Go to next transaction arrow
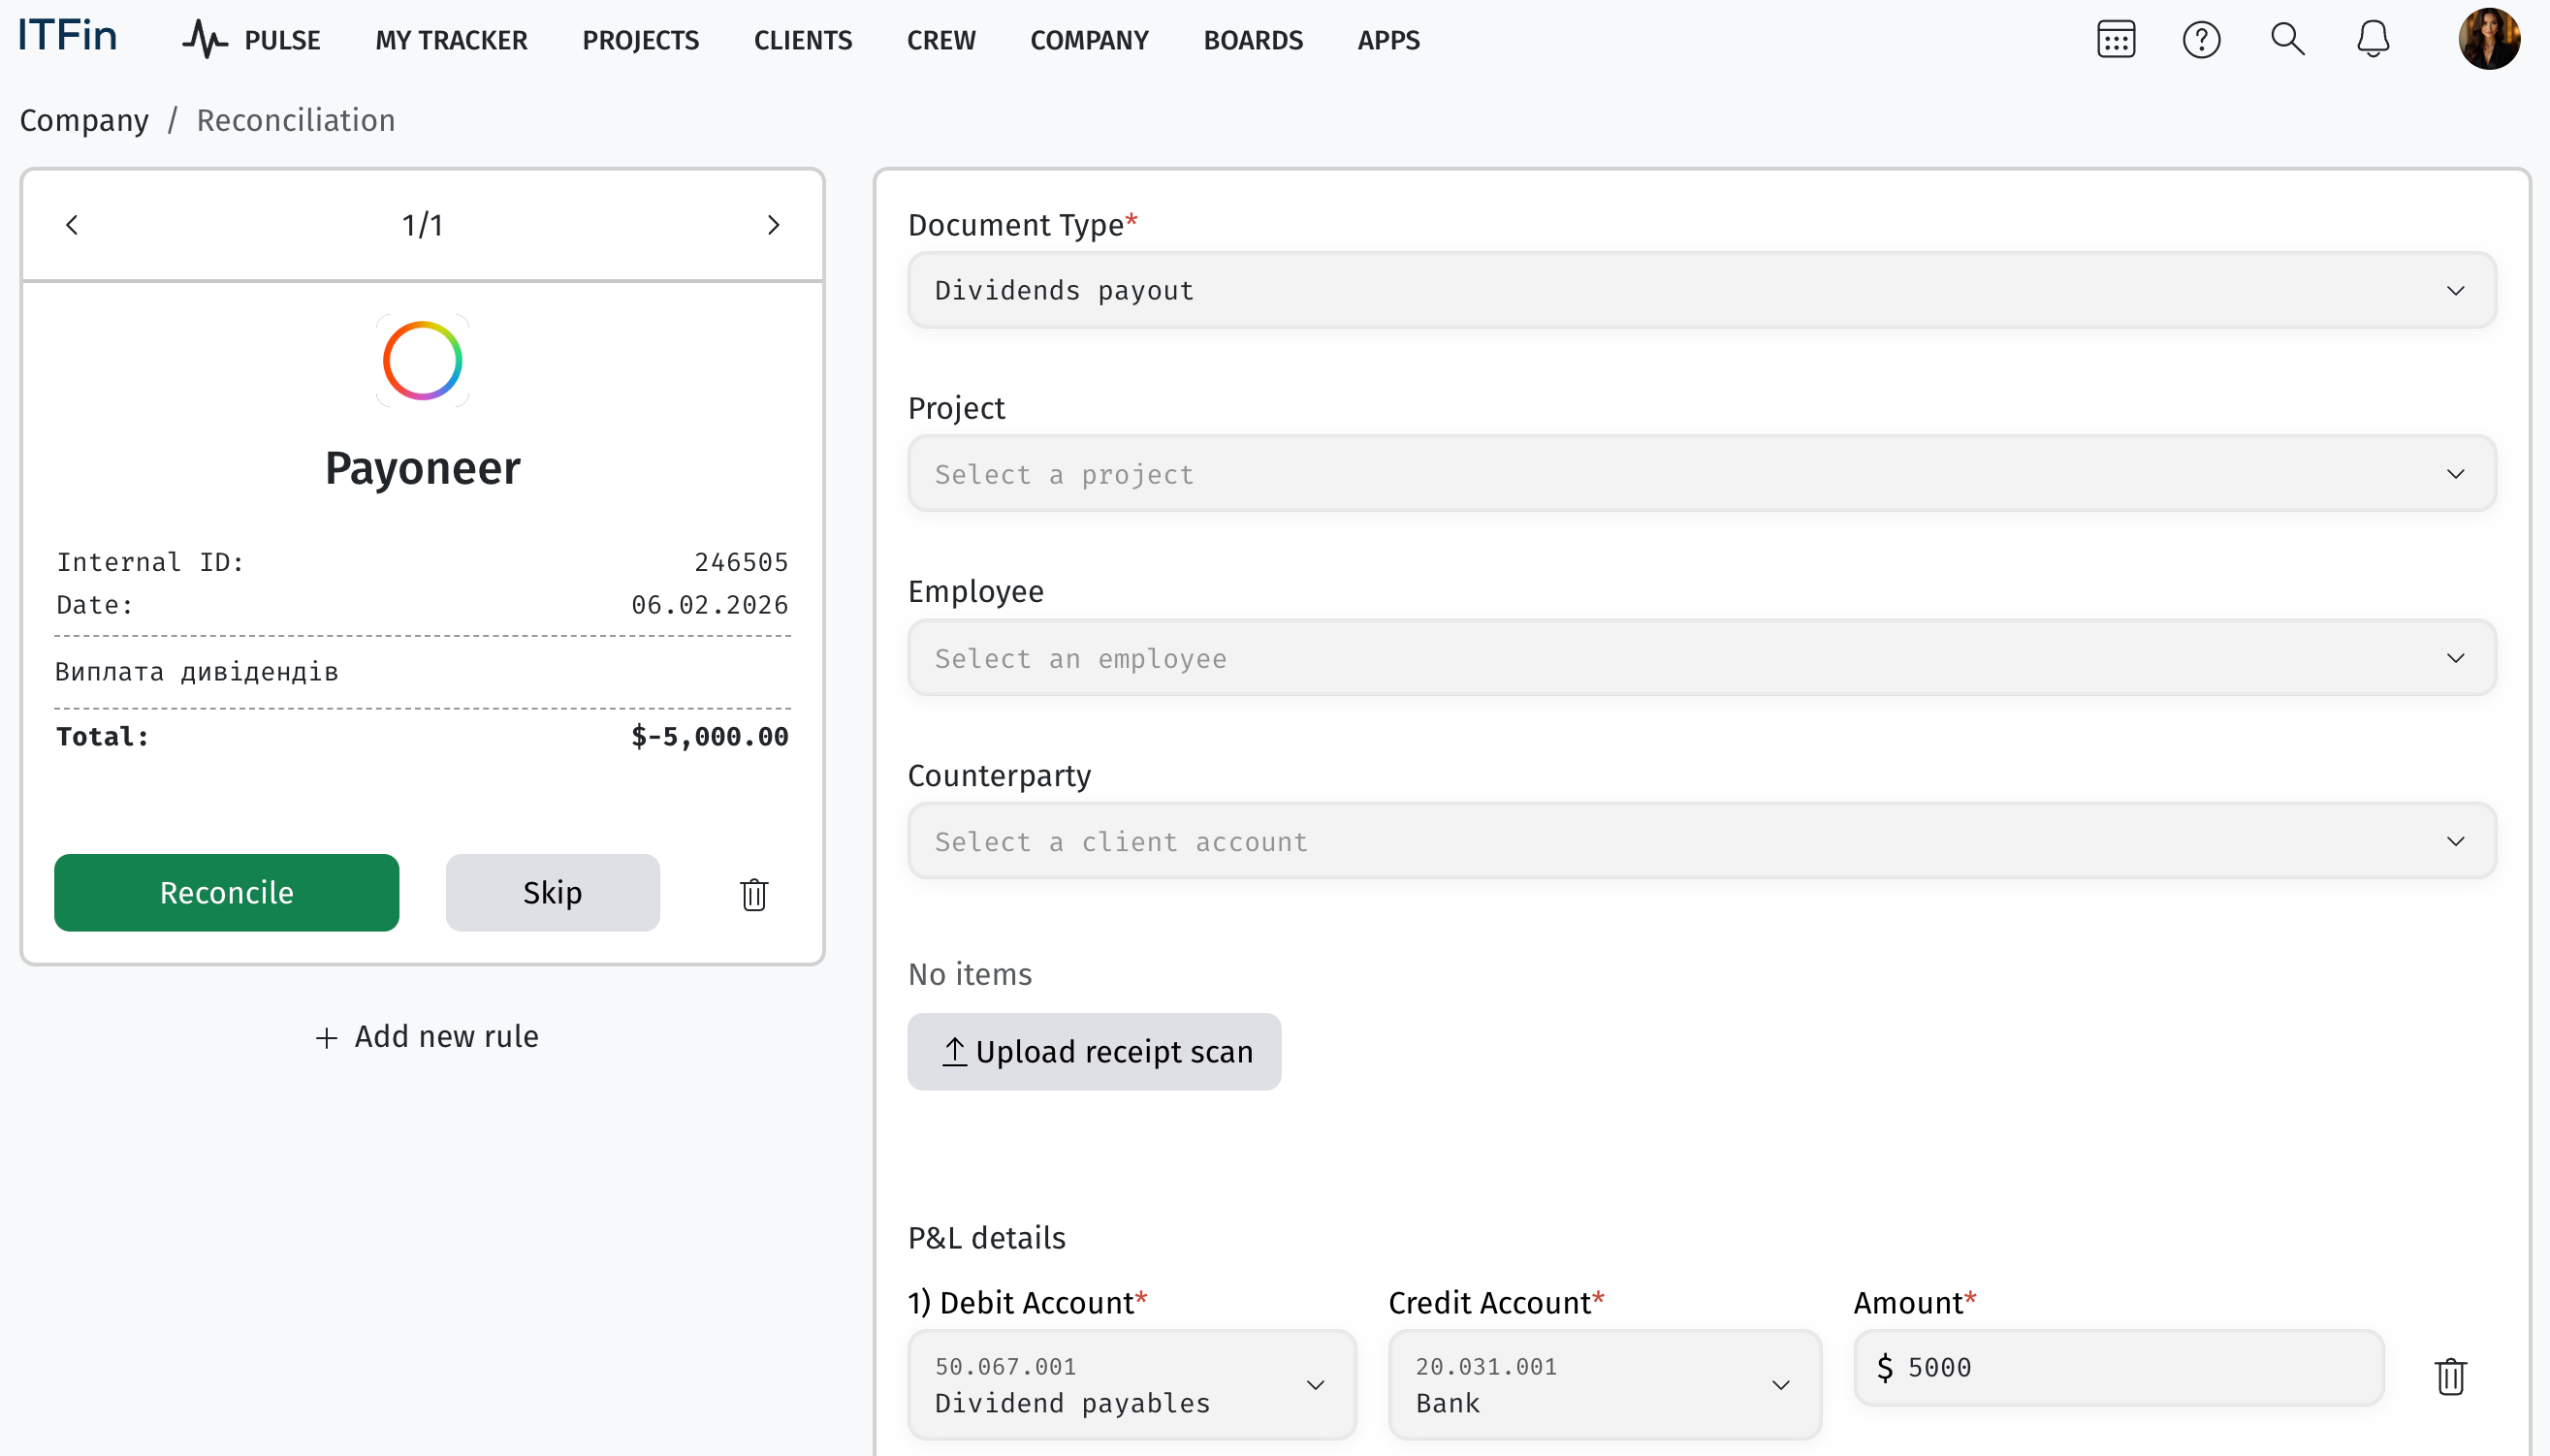This screenshot has width=2550, height=1456. (773, 225)
